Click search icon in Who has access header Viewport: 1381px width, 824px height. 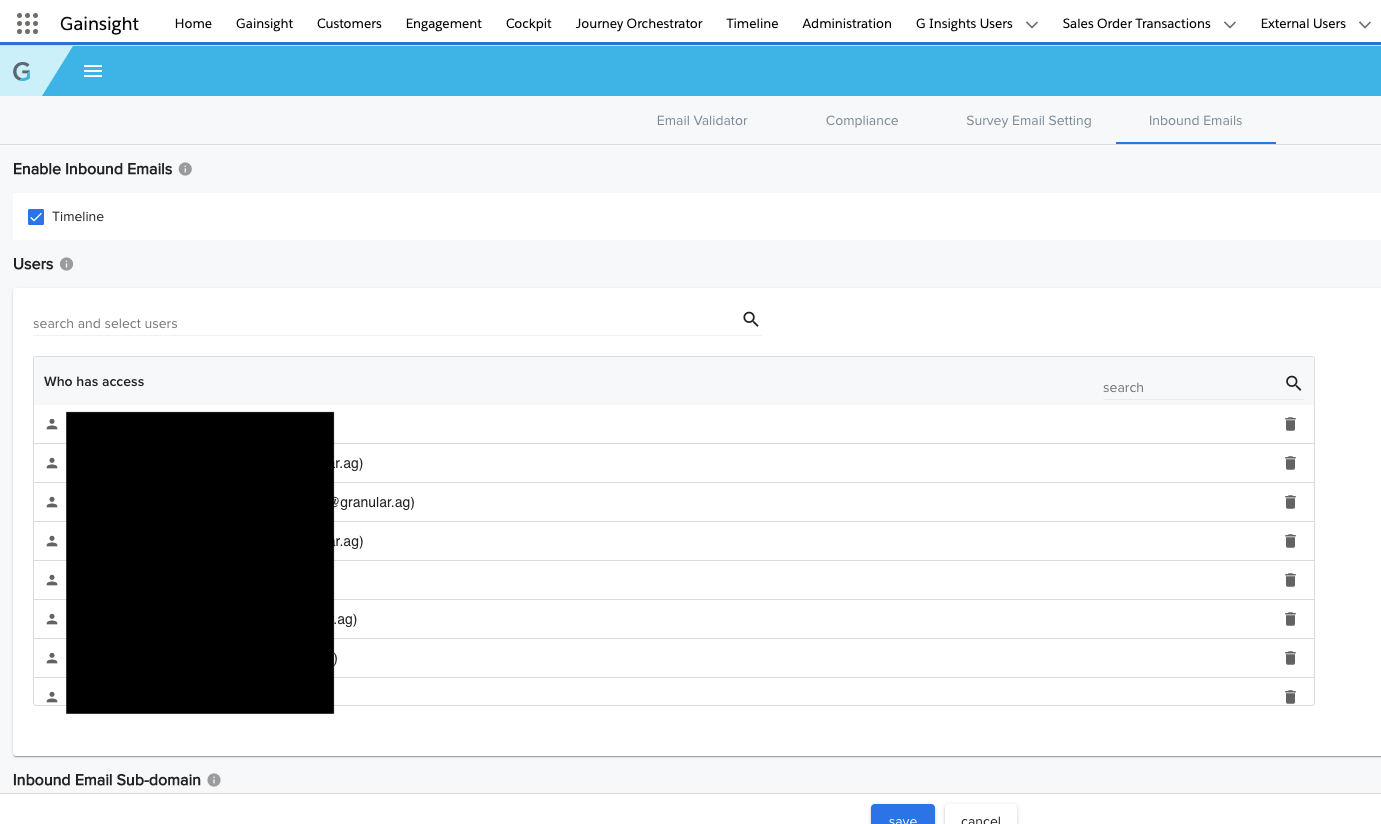tap(1293, 383)
